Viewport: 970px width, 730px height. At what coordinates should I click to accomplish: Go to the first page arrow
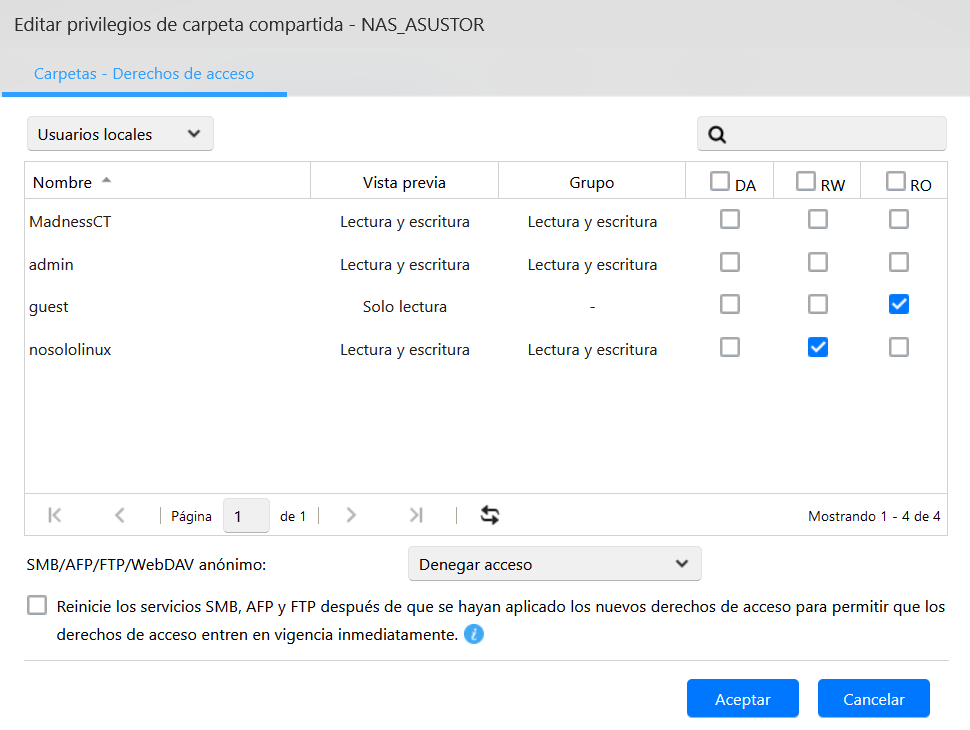pos(55,516)
